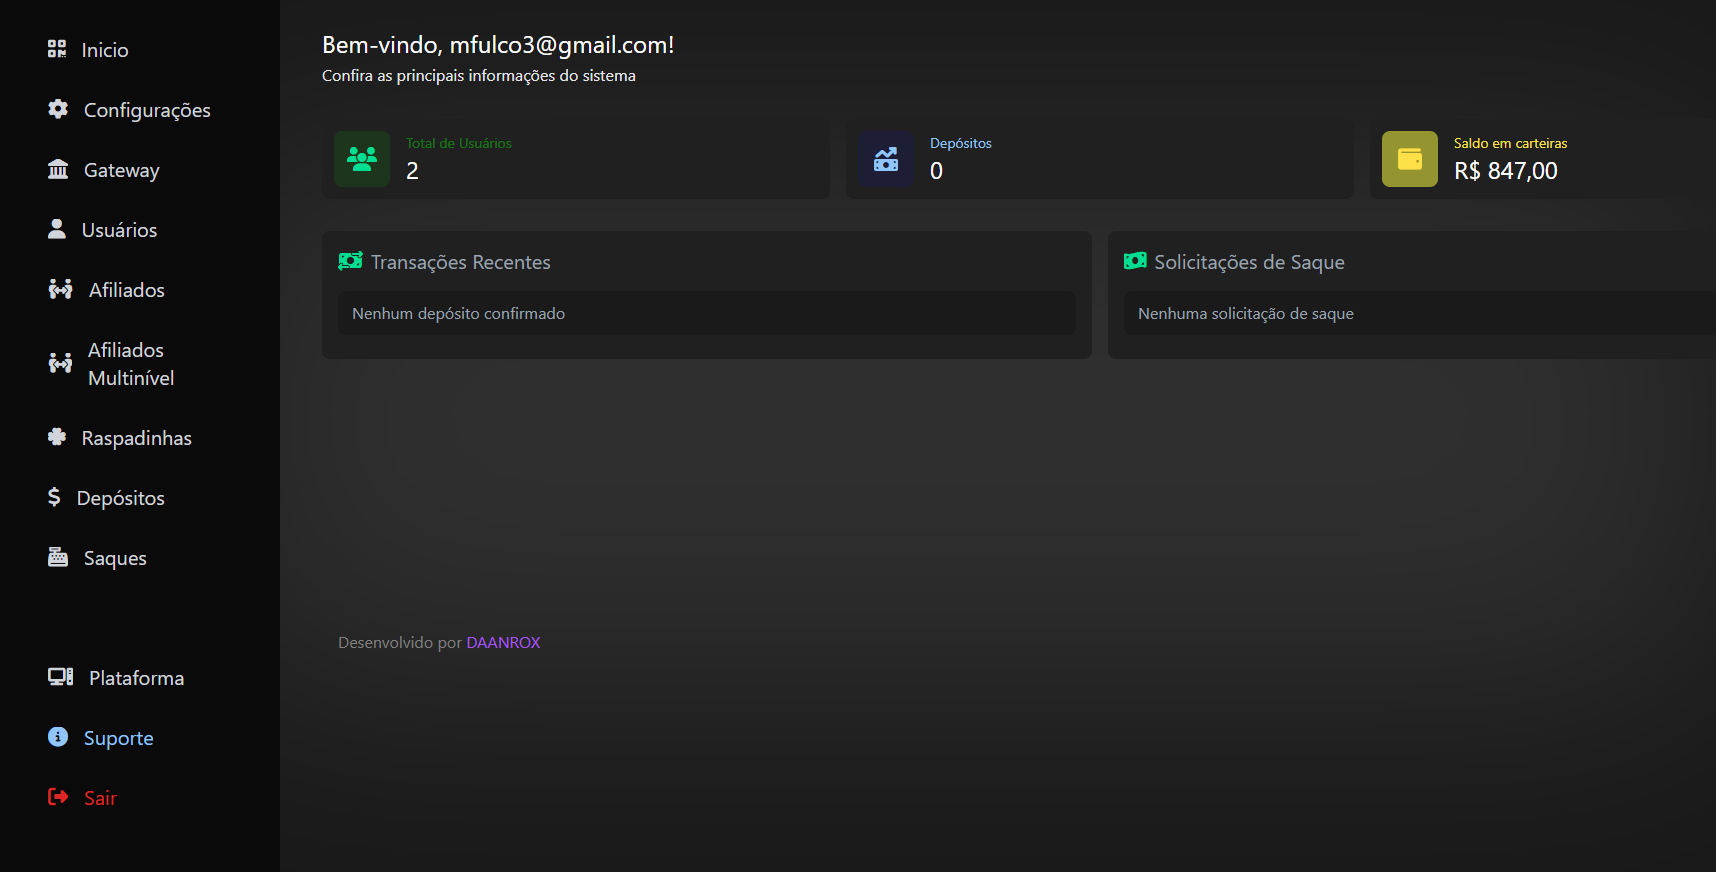The width and height of the screenshot is (1716, 872).
Task: Open the Usuários menu label
Action: click(x=119, y=230)
